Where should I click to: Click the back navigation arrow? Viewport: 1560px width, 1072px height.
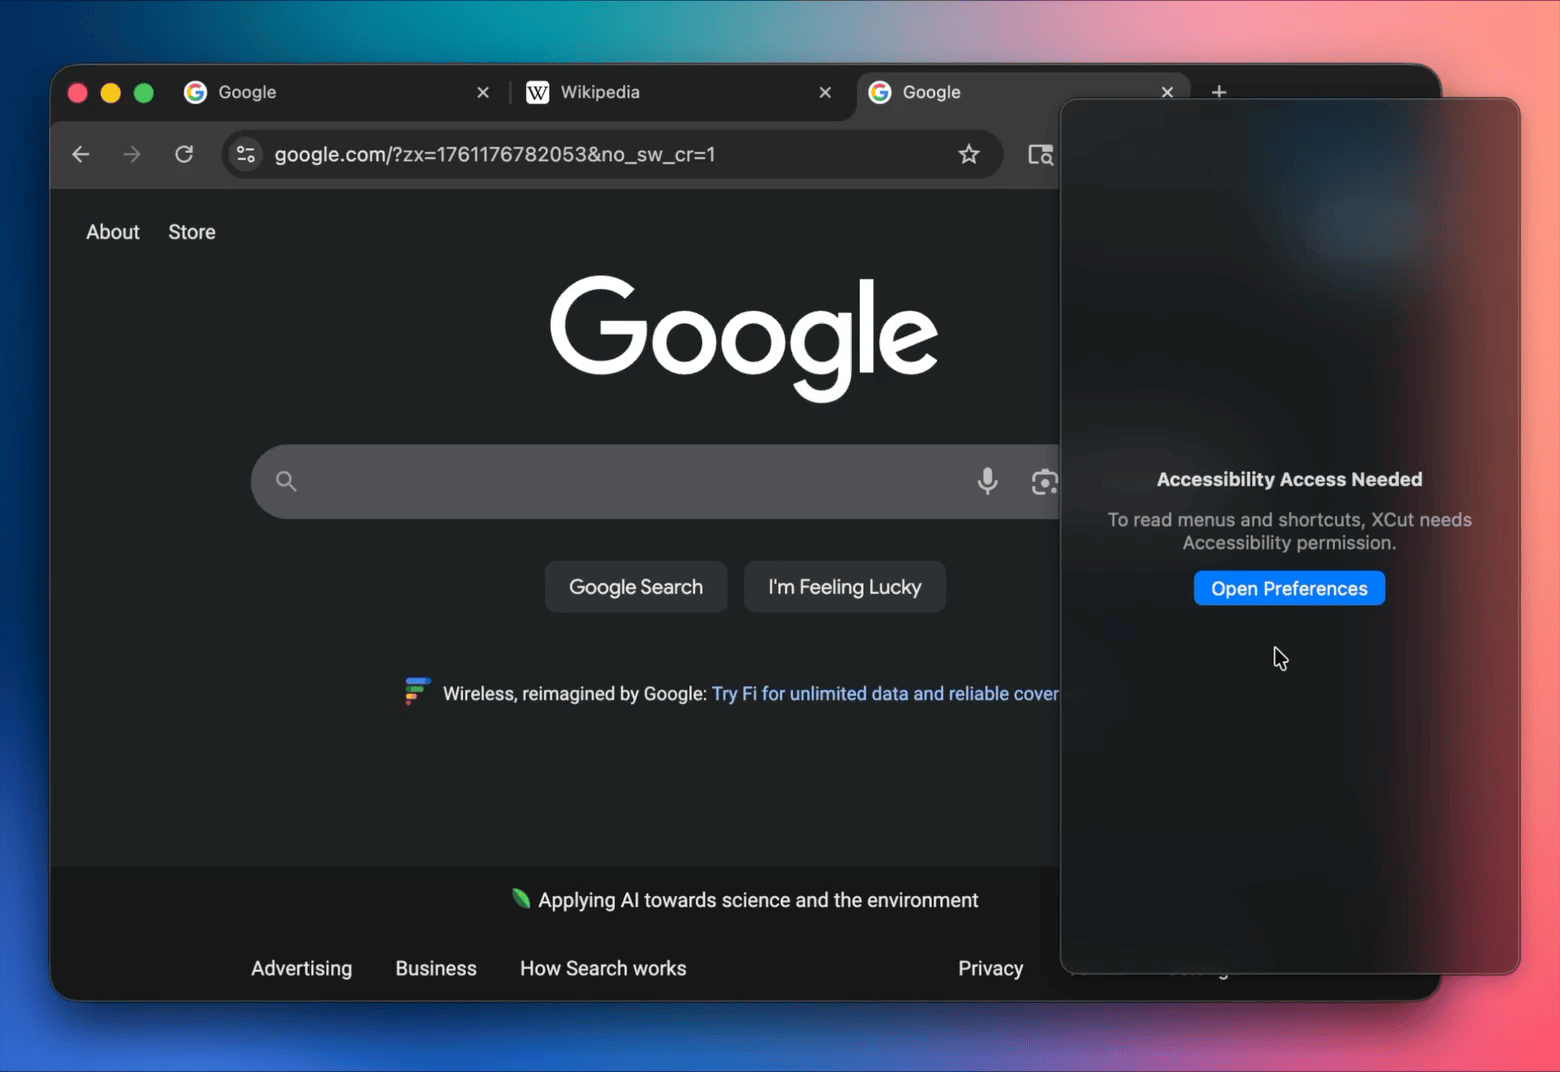(x=81, y=154)
